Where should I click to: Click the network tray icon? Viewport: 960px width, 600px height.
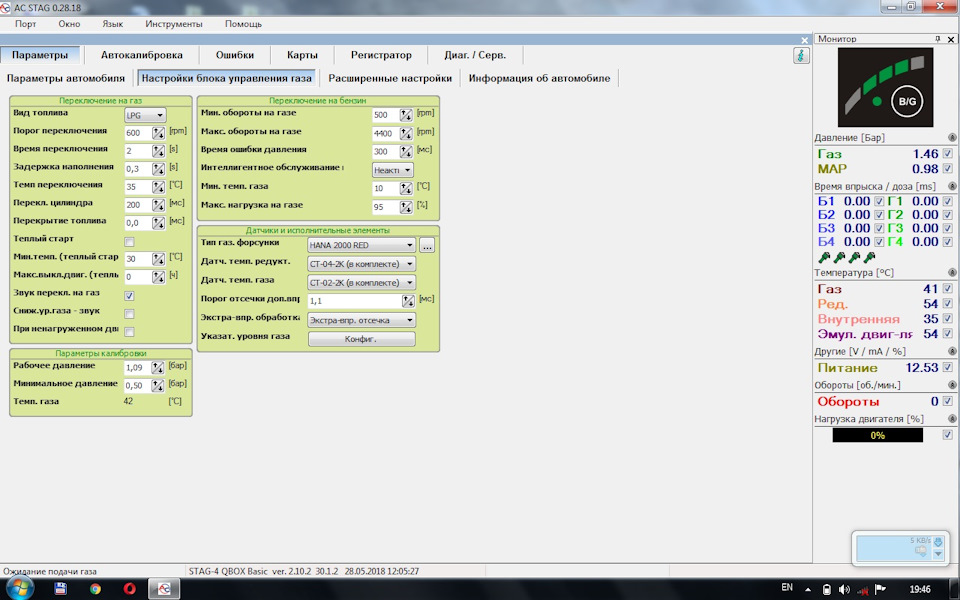[x=863, y=590]
